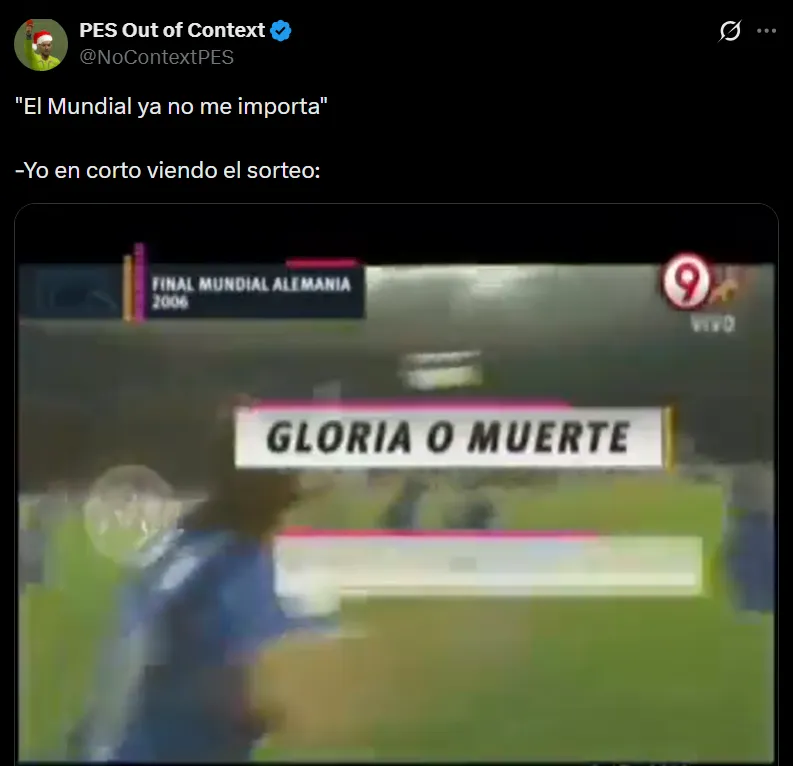
Task: Open the PES Out of Context display name
Action: (172, 30)
